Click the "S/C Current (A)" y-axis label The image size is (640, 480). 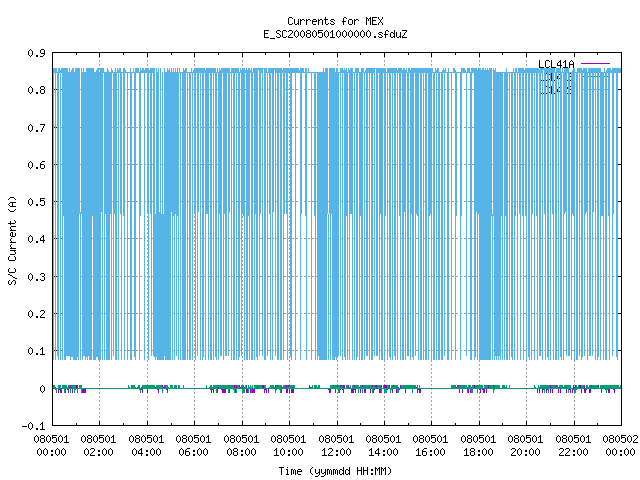(x=12, y=241)
